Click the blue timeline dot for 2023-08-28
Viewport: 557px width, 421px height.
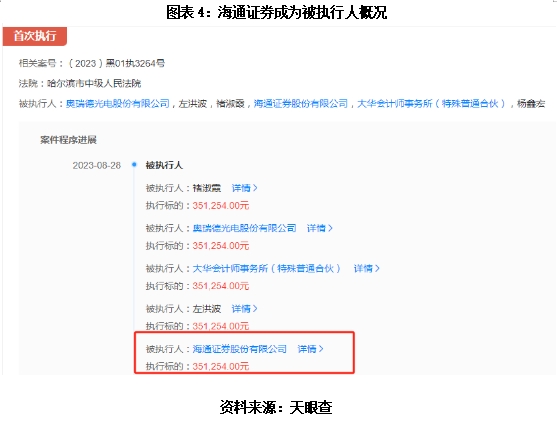pyautogui.click(x=134, y=164)
